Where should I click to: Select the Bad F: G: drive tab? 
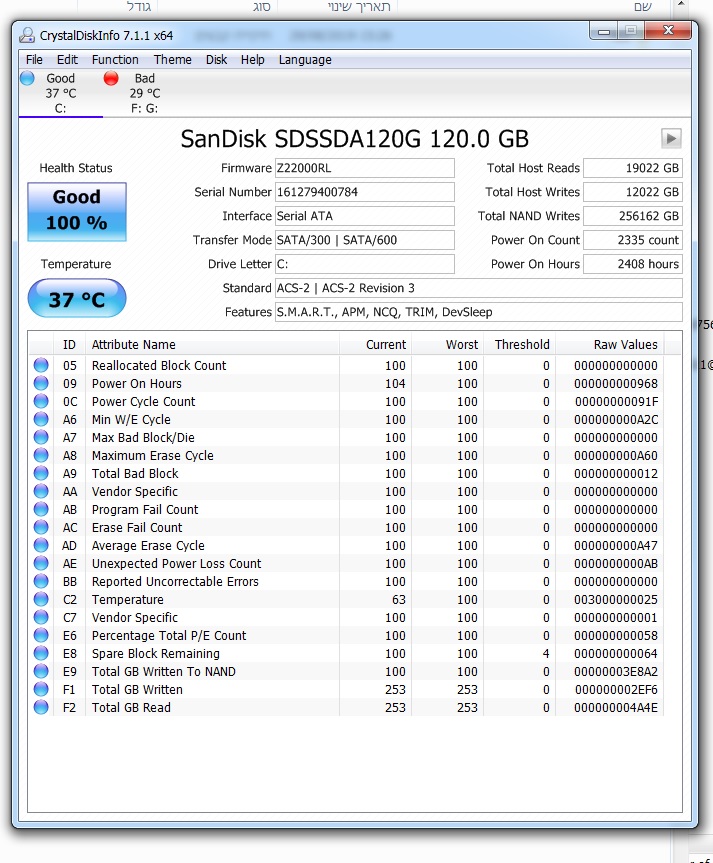coord(145,93)
